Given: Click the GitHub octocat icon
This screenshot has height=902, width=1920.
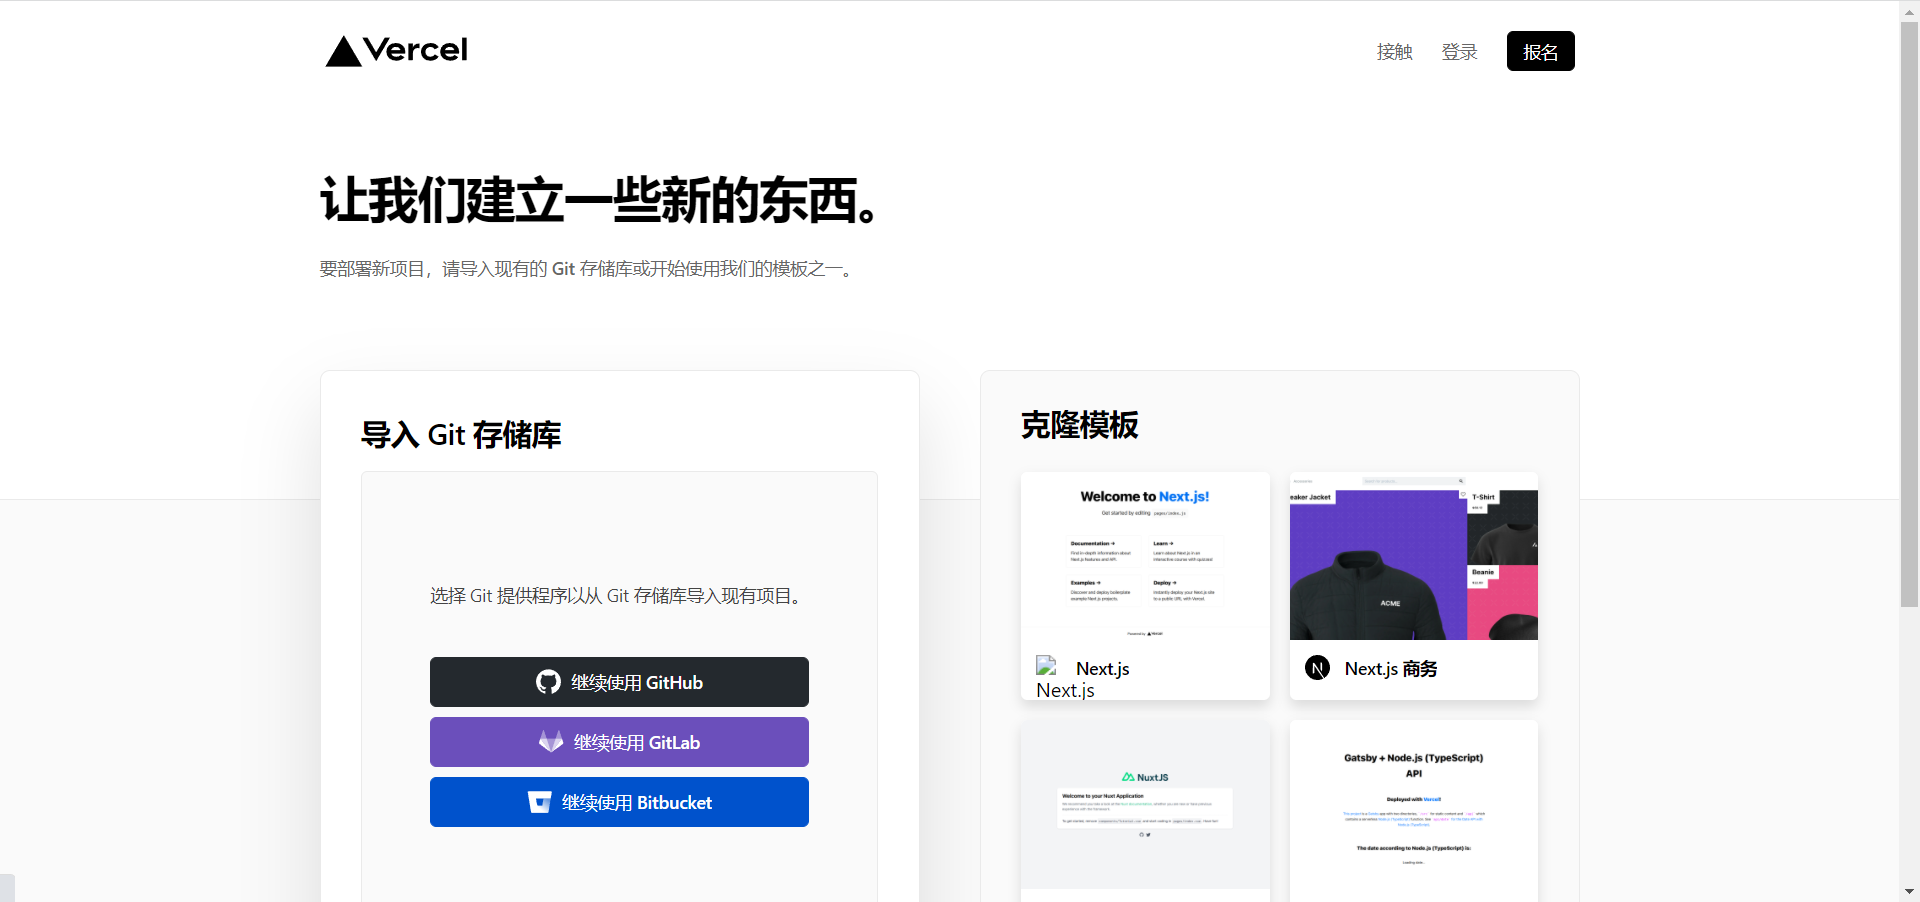Looking at the screenshot, I should tap(548, 682).
